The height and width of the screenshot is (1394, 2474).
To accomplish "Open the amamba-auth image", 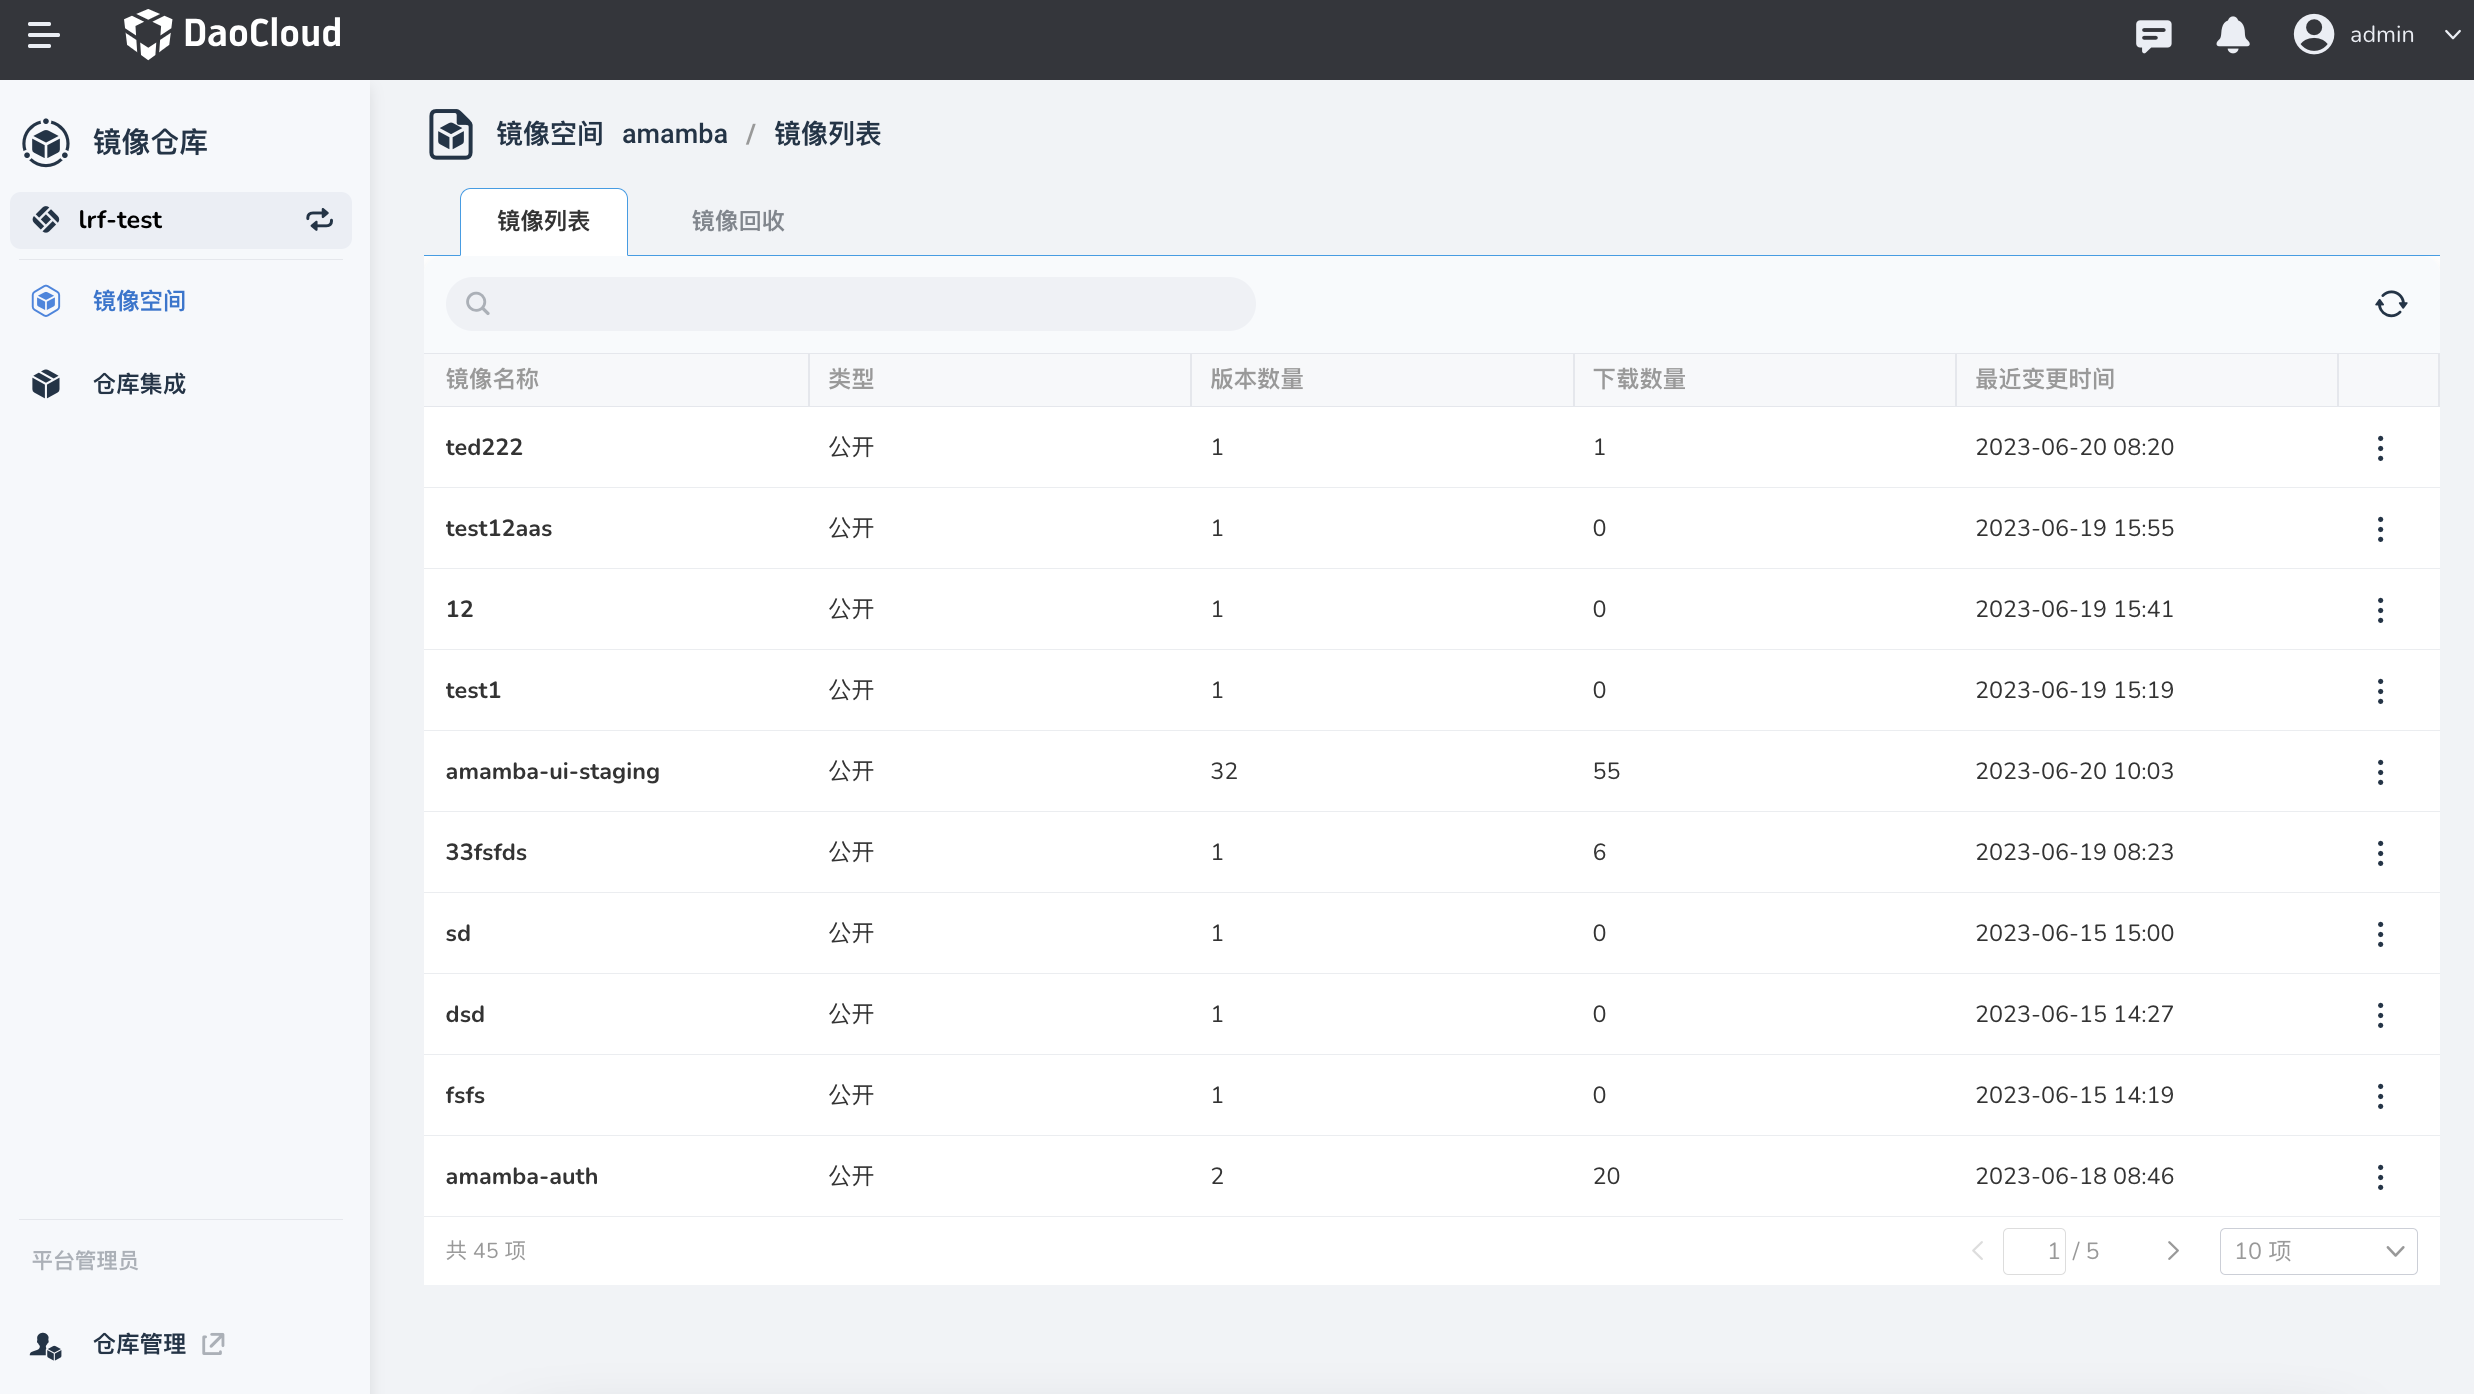I will click(522, 1176).
